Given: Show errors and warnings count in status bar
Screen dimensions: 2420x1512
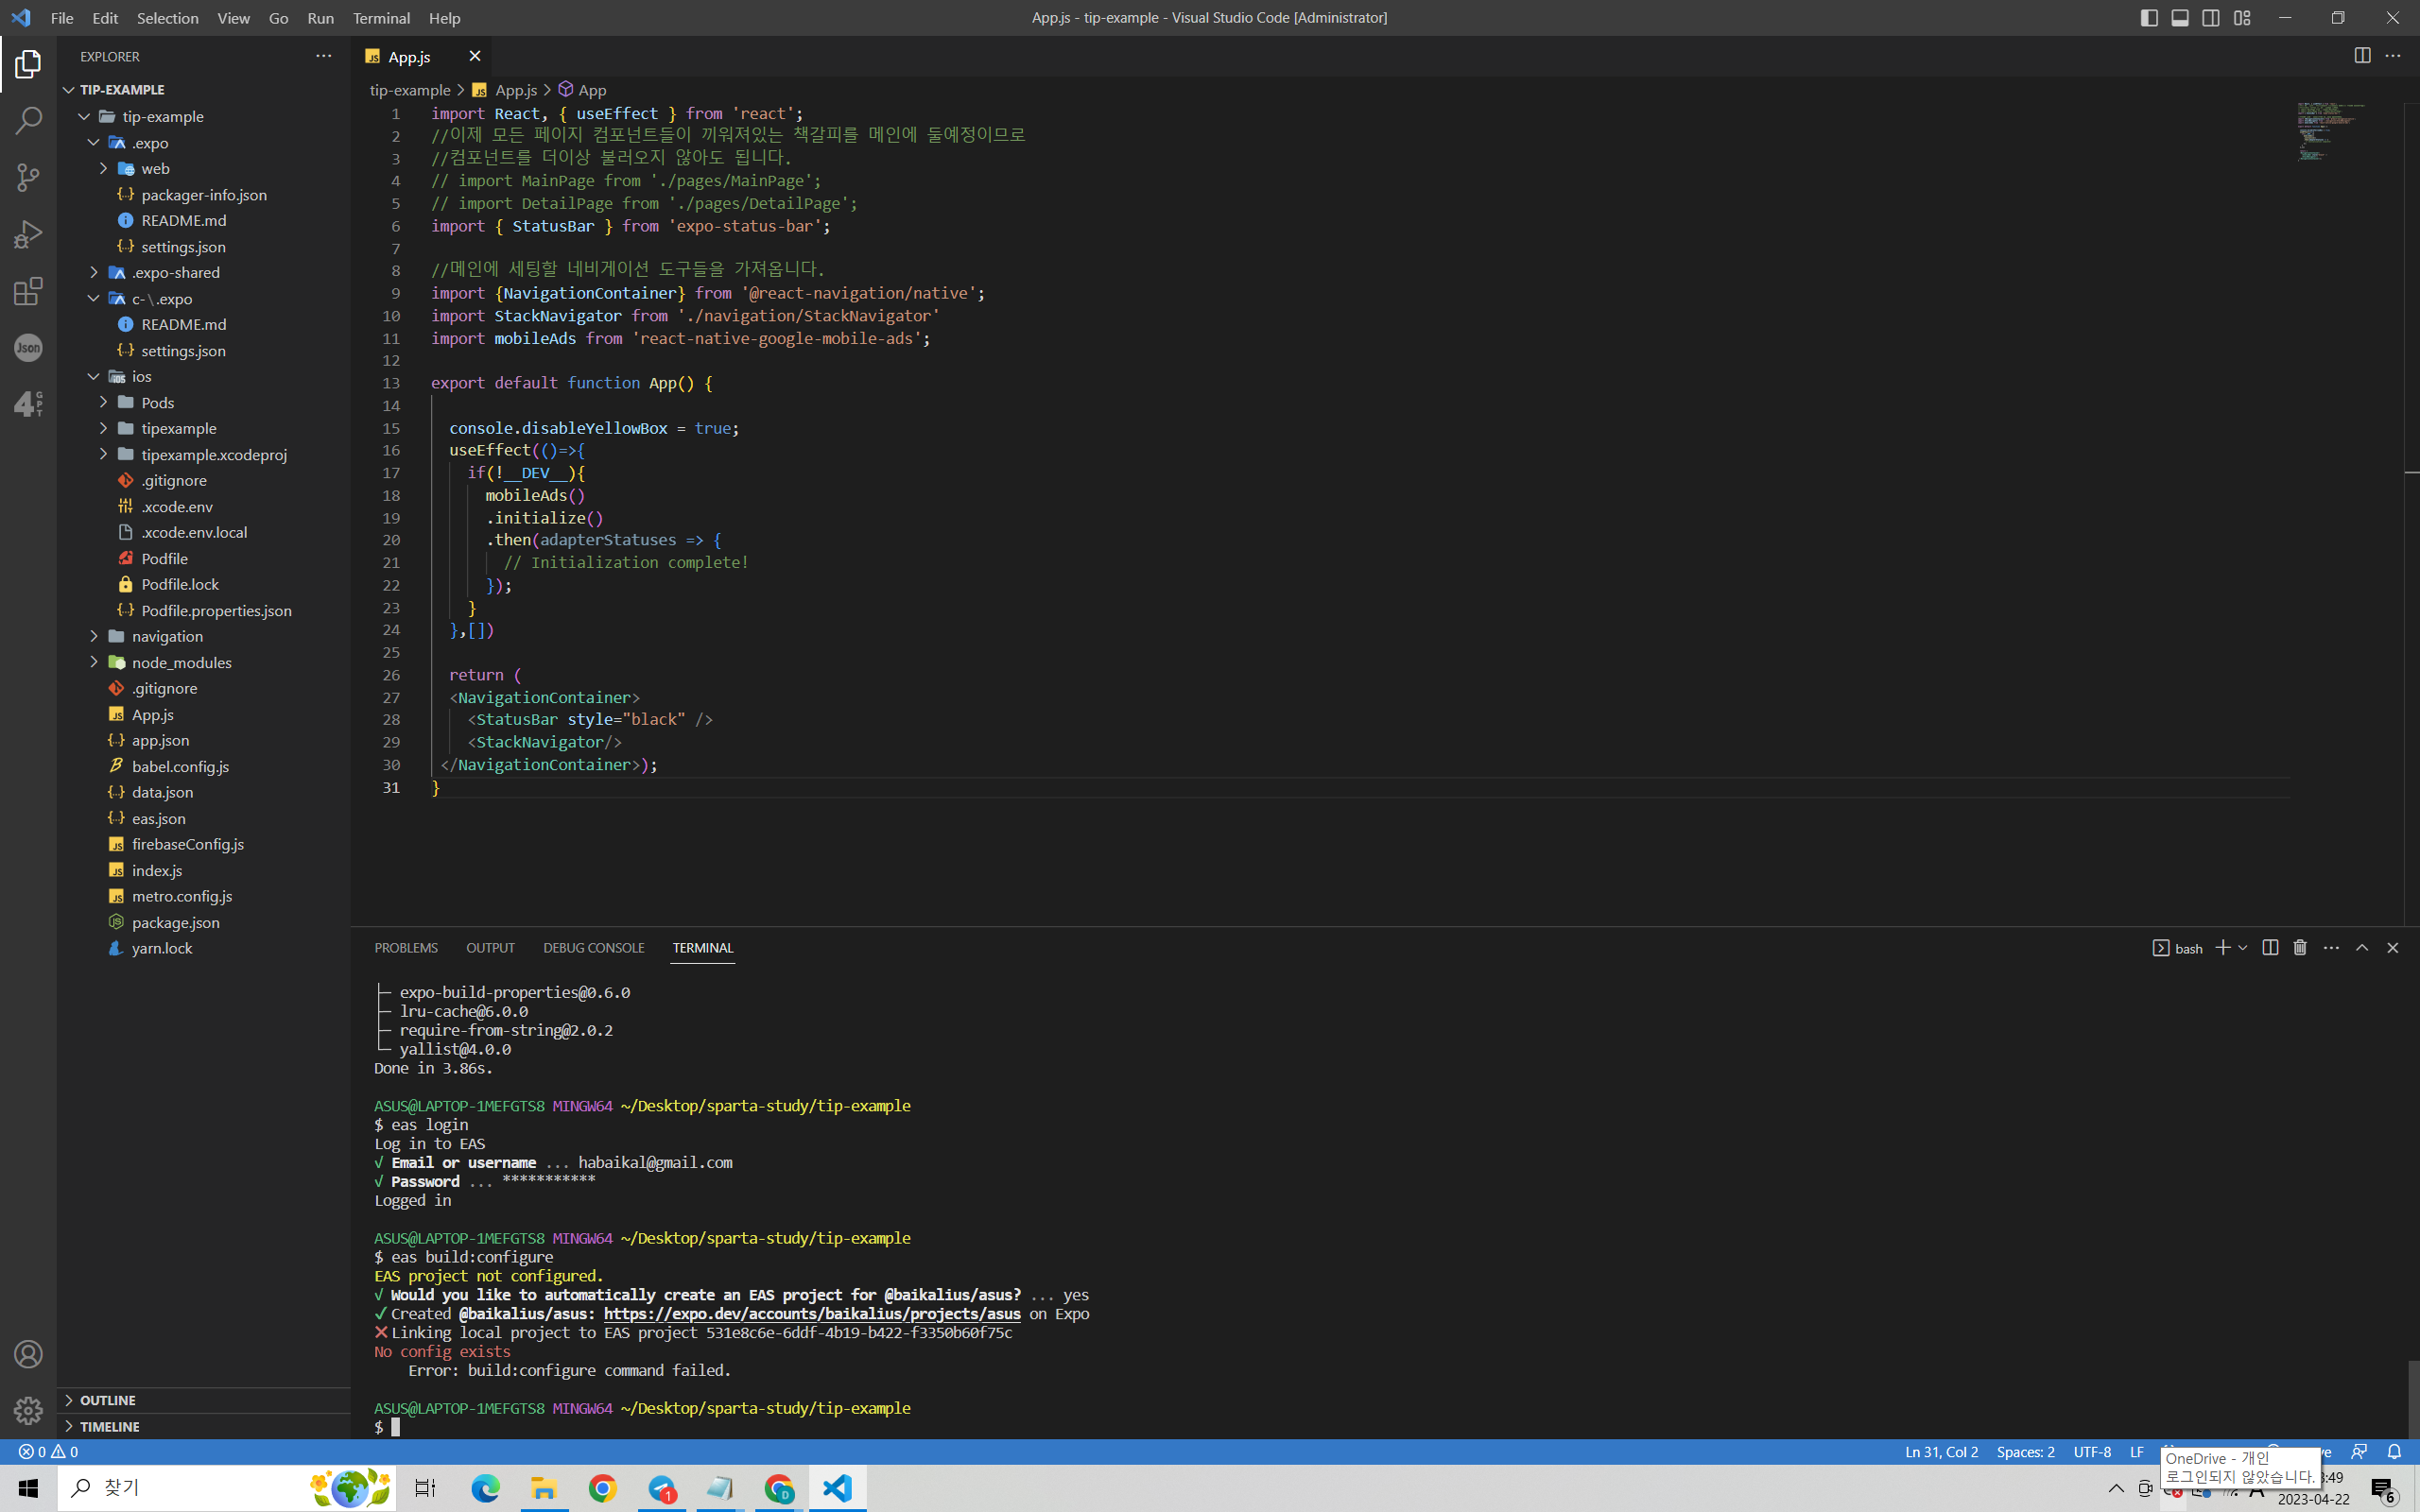Looking at the screenshot, I should click(x=48, y=1451).
